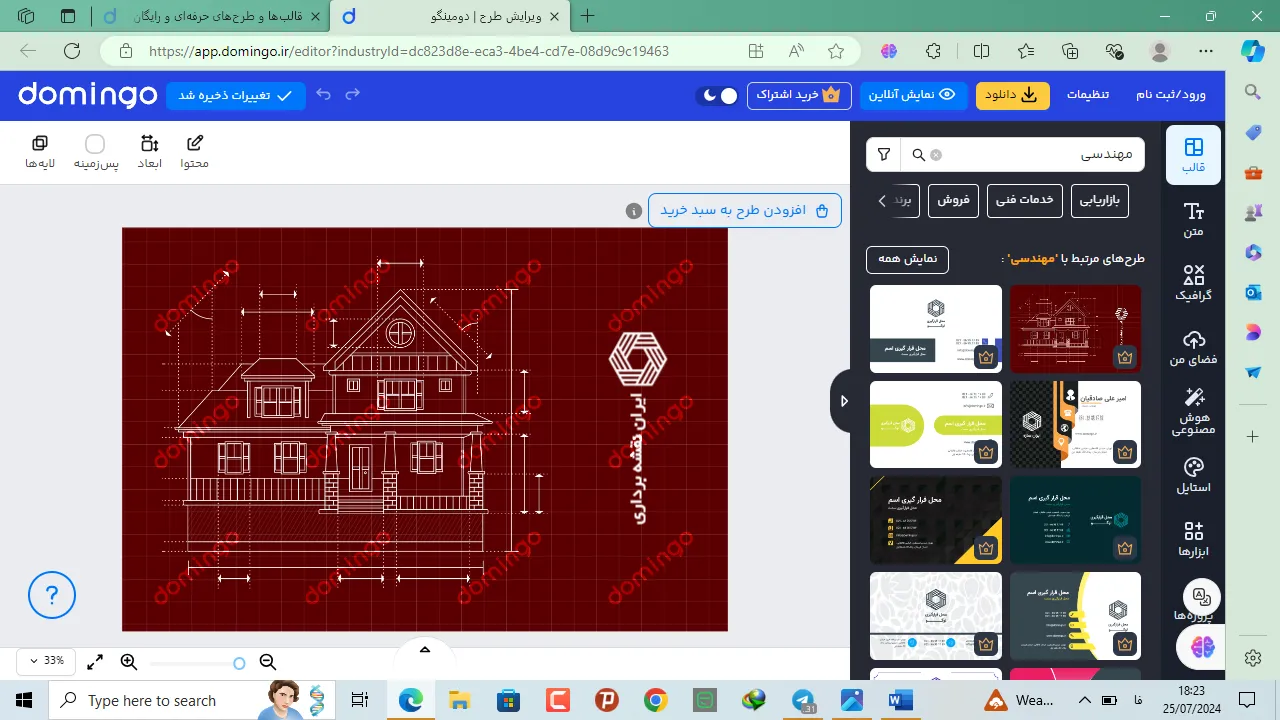Viewport: 1280px width, 720px height.
Task: Open the 33% zoom level dropdown
Action: (x=46, y=661)
